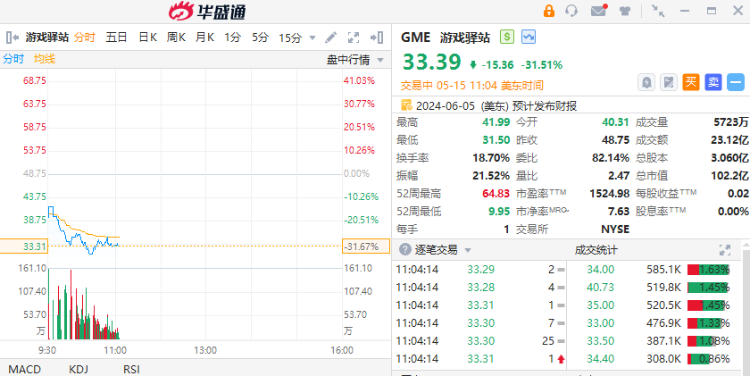The width and height of the screenshot is (750, 376).
Task: Click the blue 卖 sell button
Action: (x=713, y=82)
